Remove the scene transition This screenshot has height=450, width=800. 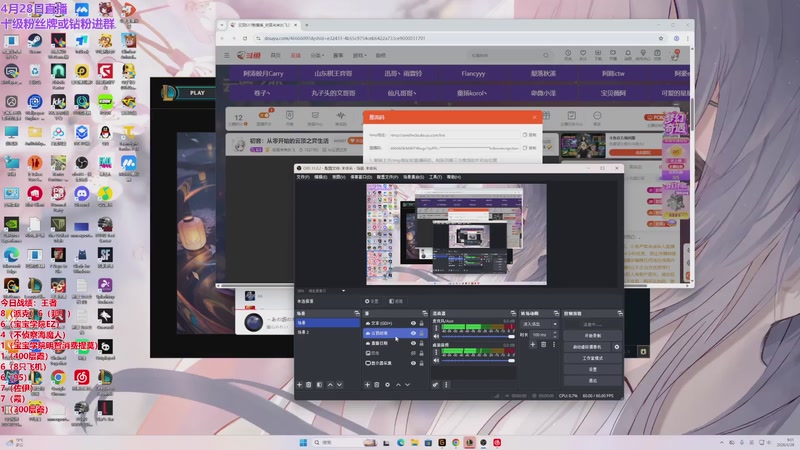(543, 345)
